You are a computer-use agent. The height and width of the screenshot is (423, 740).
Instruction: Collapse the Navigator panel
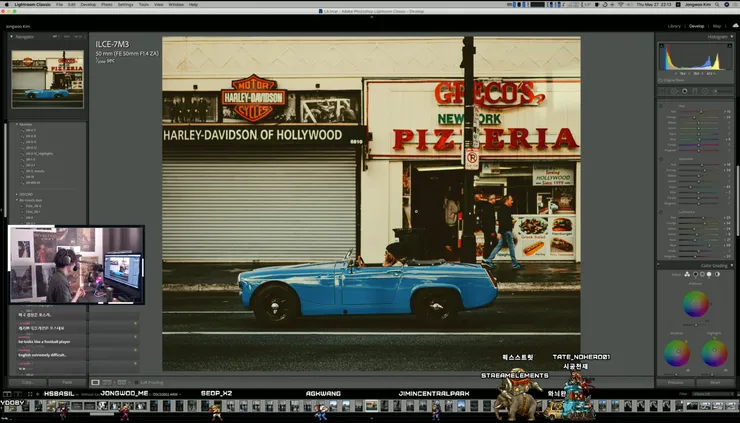point(11,36)
